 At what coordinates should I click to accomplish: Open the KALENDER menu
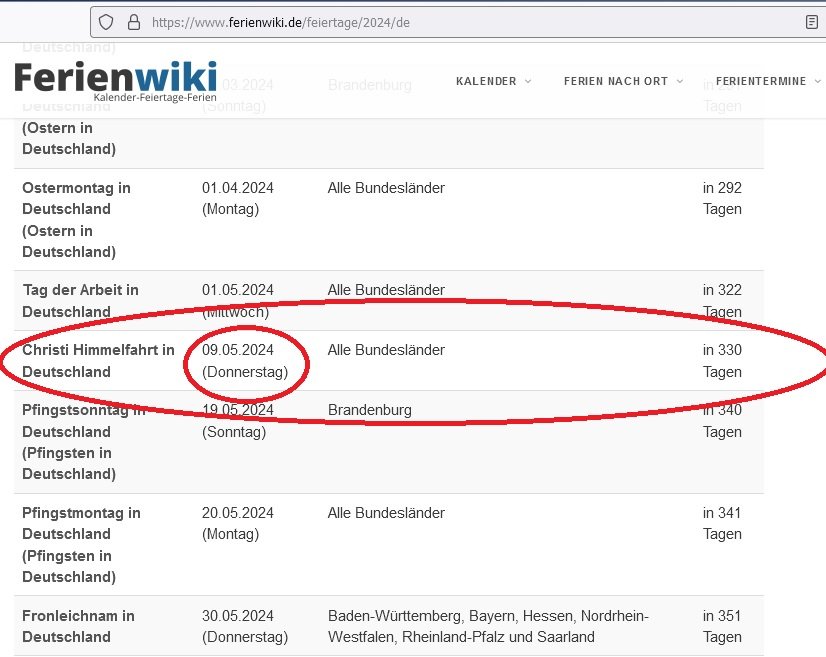coord(493,81)
